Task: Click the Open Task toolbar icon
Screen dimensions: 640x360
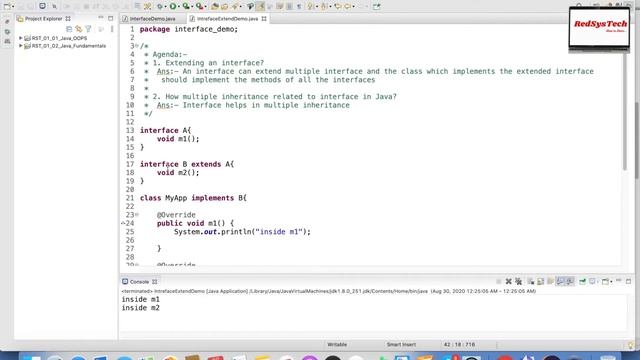Action: click(224, 6)
